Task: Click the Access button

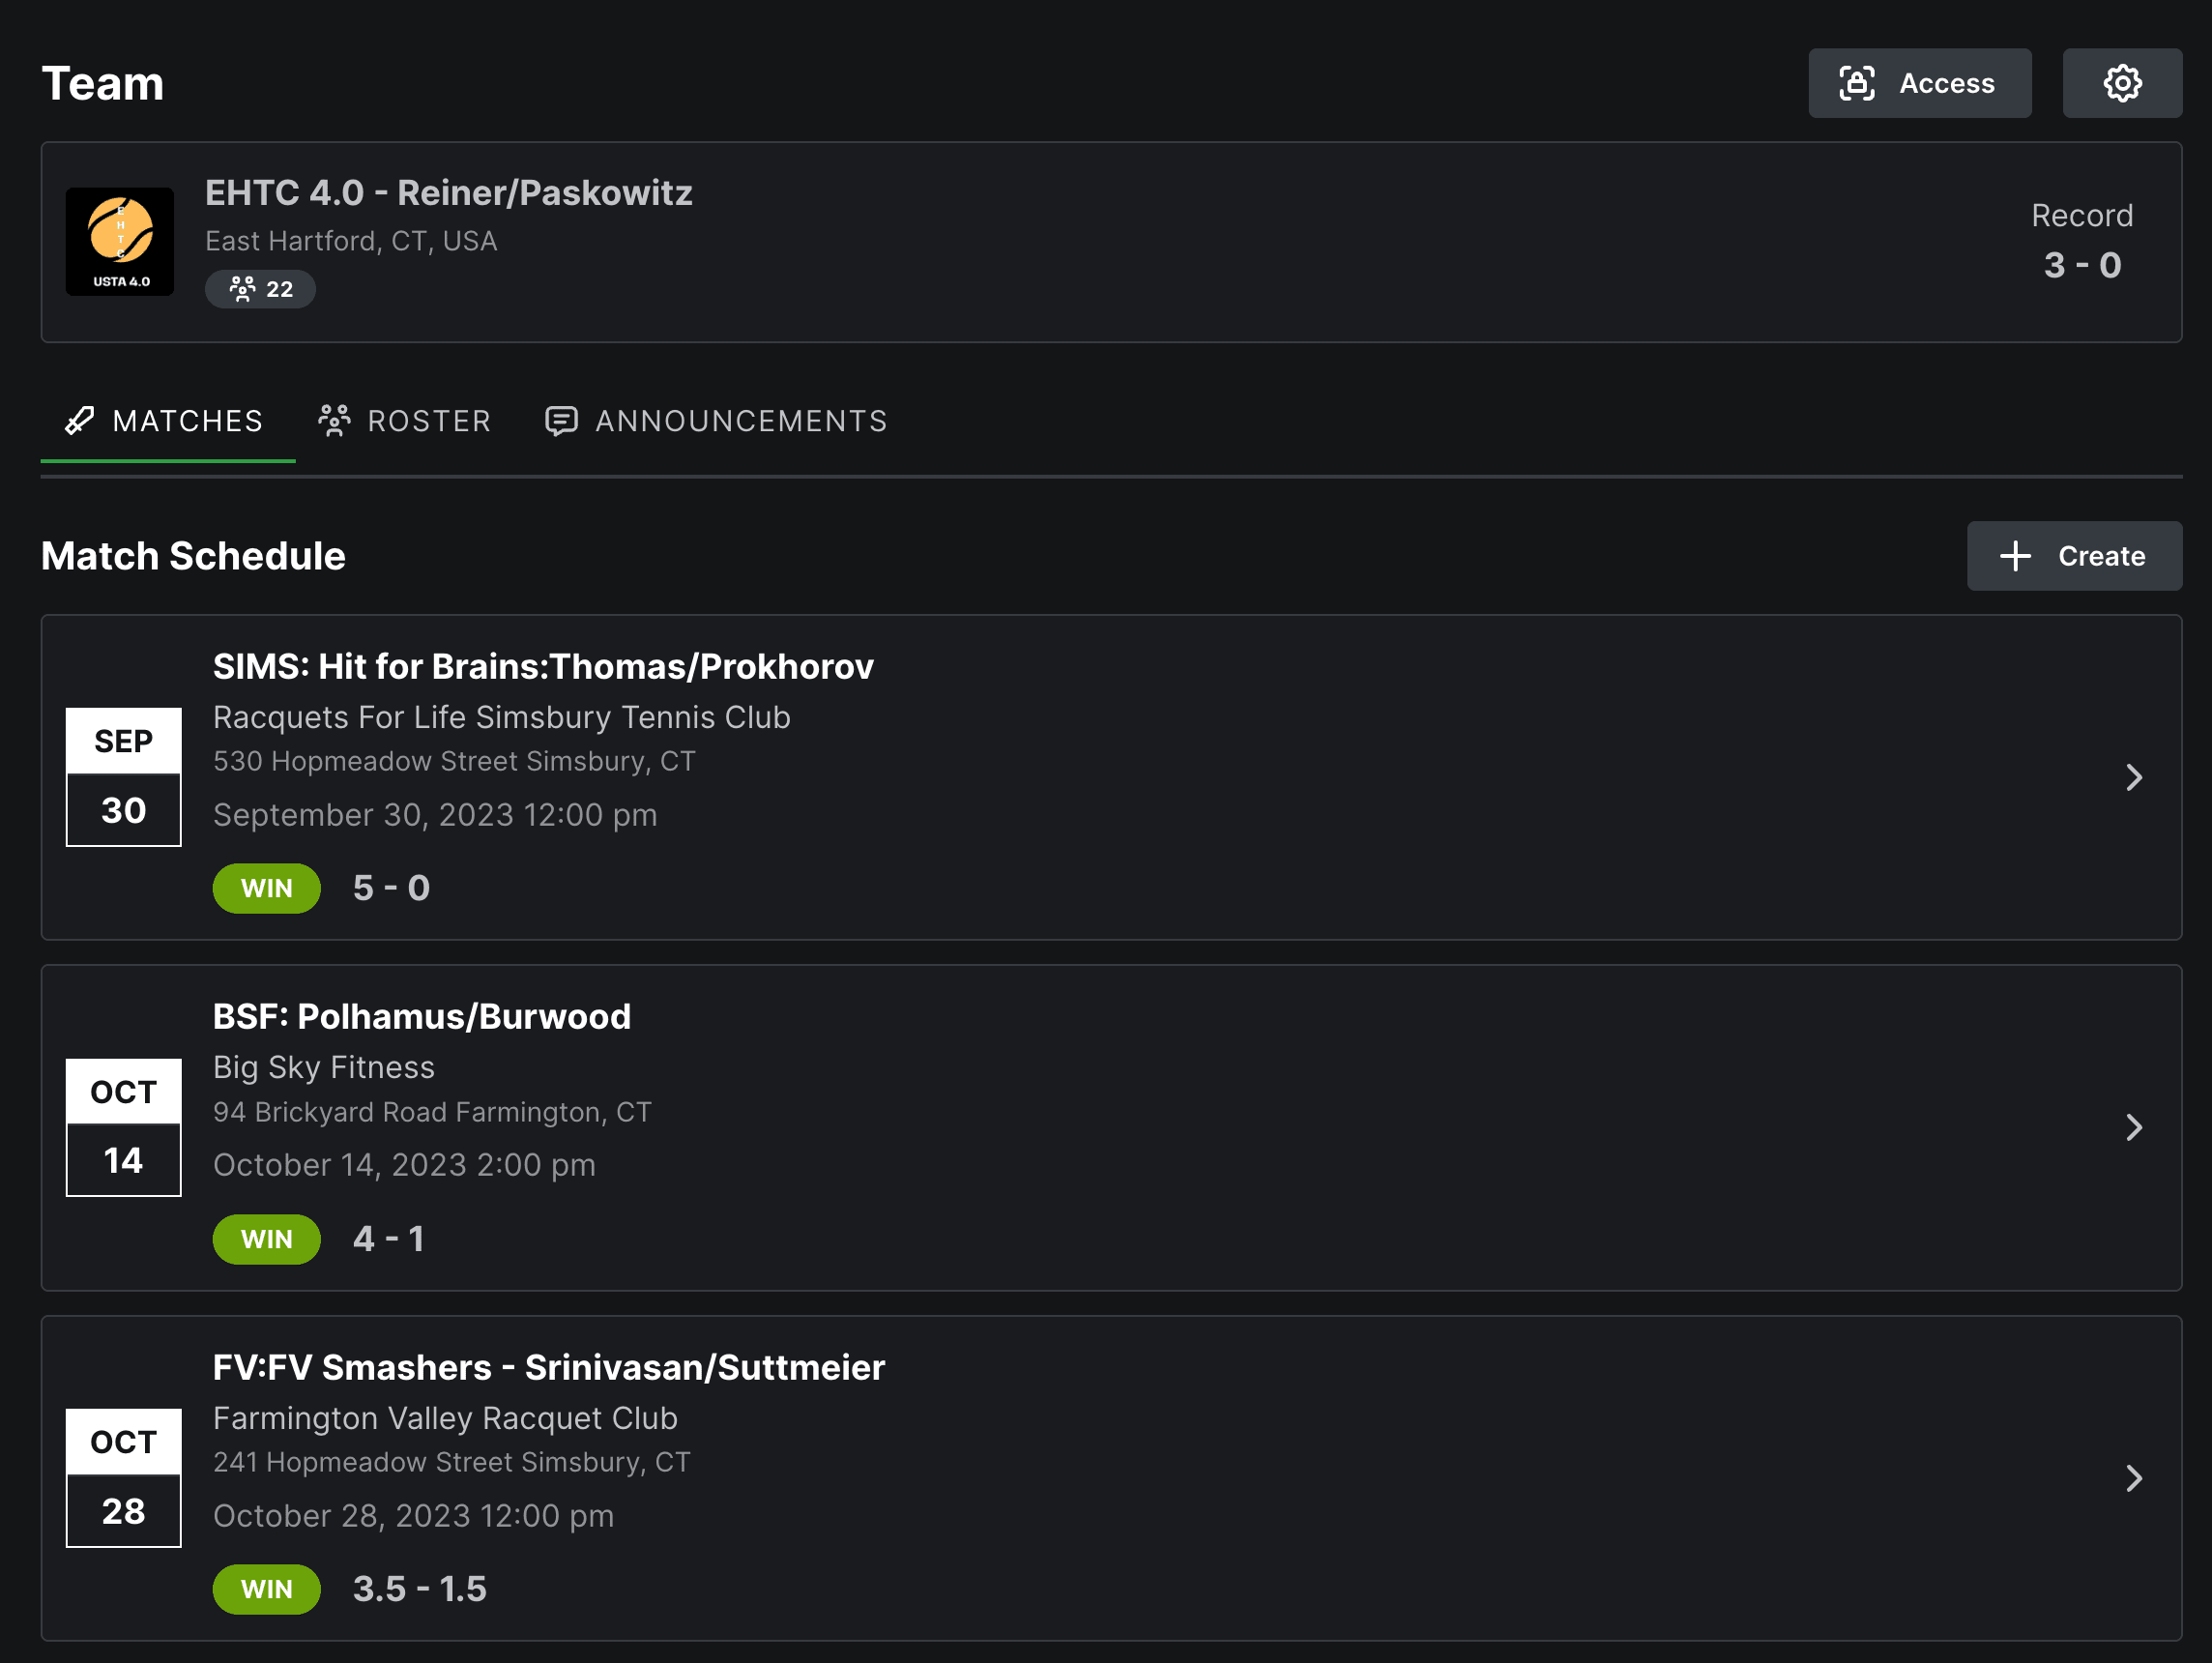Action: coord(1919,83)
